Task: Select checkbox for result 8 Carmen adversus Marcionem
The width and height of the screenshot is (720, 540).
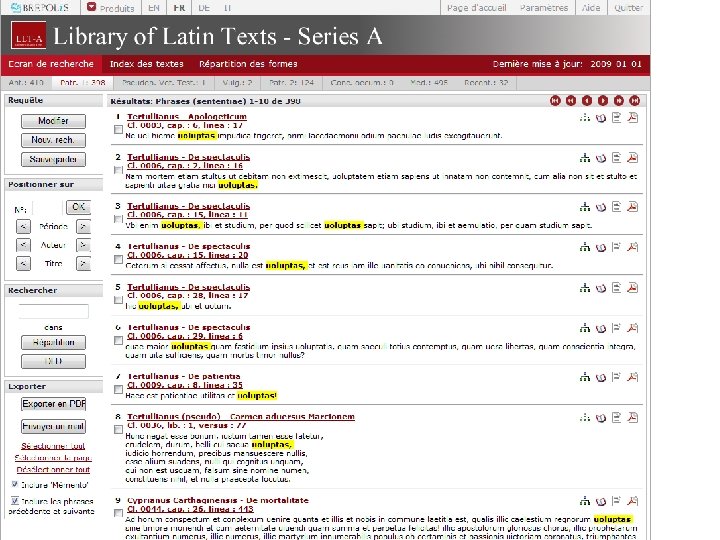Action: click(x=118, y=430)
